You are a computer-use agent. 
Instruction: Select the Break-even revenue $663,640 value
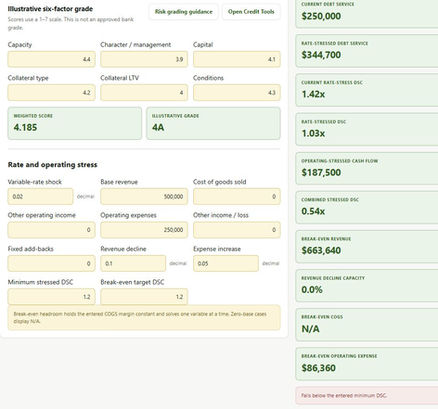(321, 250)
